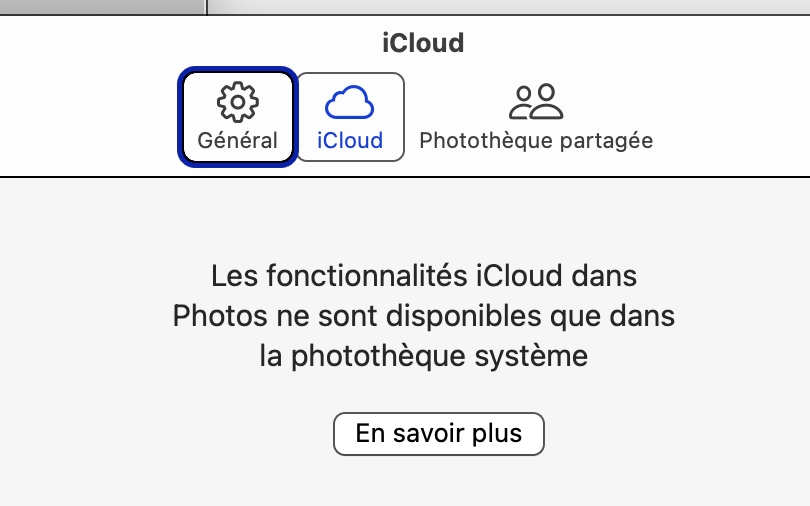Click the "Photothèque partagée" text label
The height and width of the screenshot is (506, 810).
pos(536,140)
